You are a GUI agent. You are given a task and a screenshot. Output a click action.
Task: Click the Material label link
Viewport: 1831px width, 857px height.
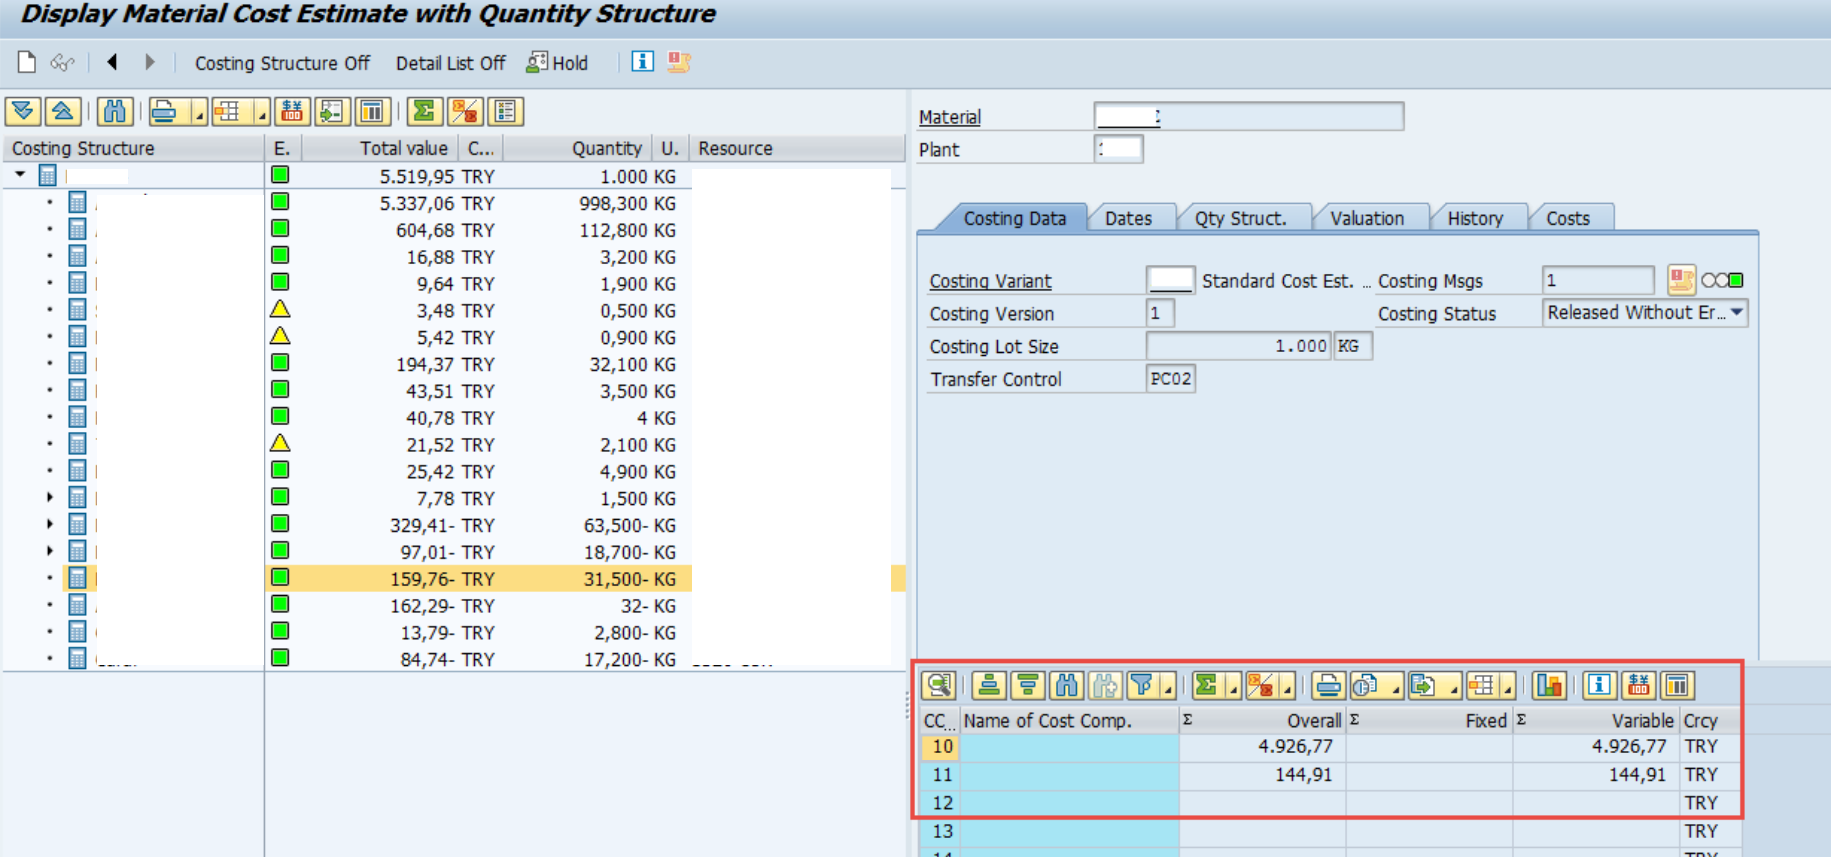pos(950,117)
